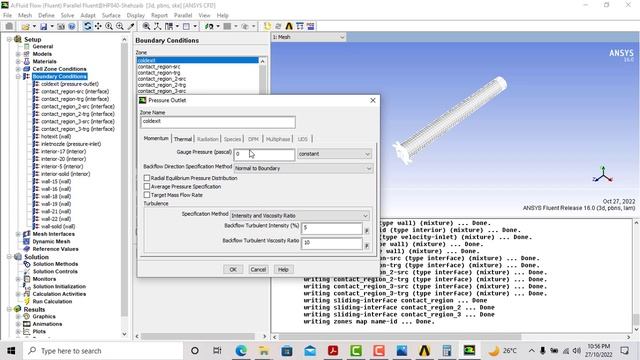Open the Backflow Direction 'Normal to Boundary' dropdown
The image size is (640, 360).
click(x=303, y=168)
